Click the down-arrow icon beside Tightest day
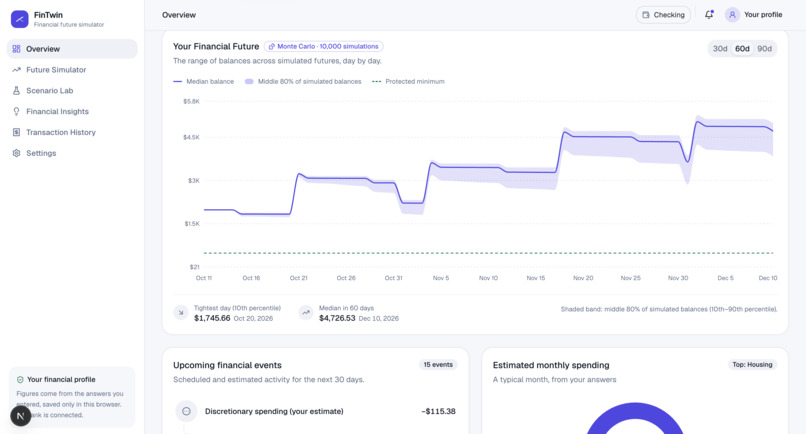806x434 pixels. click(181, 313)
